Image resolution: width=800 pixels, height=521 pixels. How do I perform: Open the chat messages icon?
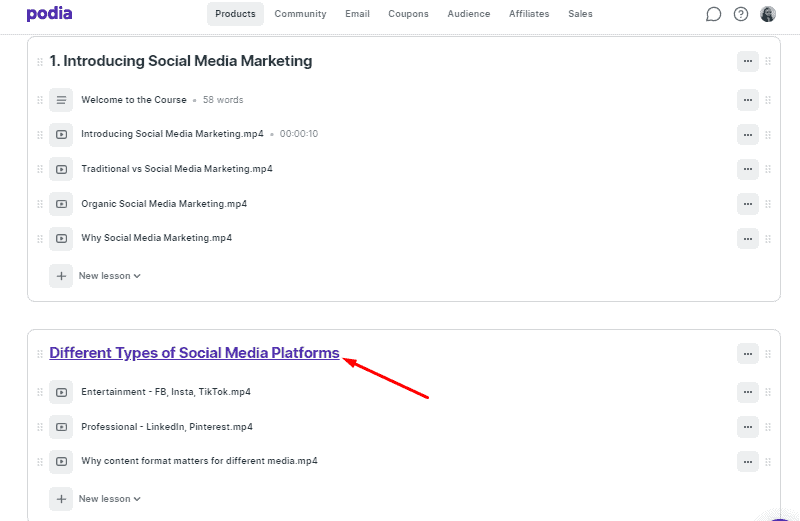[713, 14]
